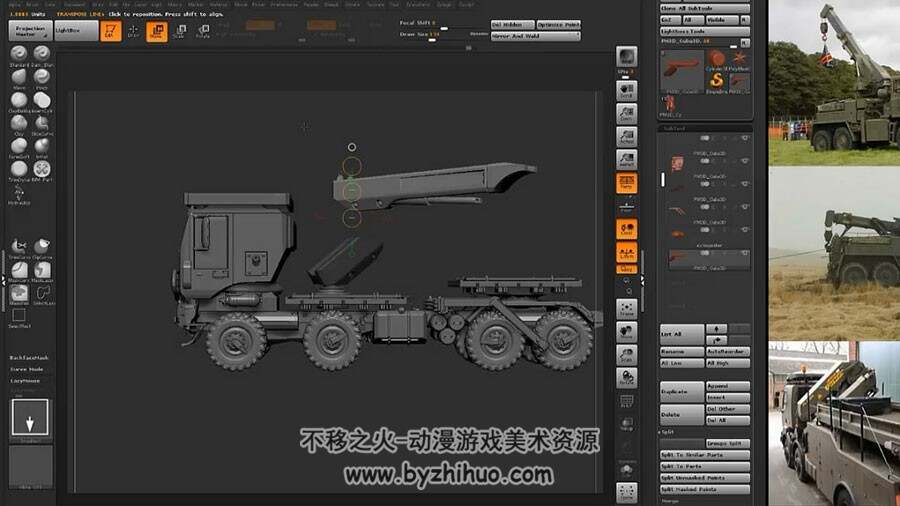Select the ClipCurve brush
900x506 pixels.
coord(41,247)
